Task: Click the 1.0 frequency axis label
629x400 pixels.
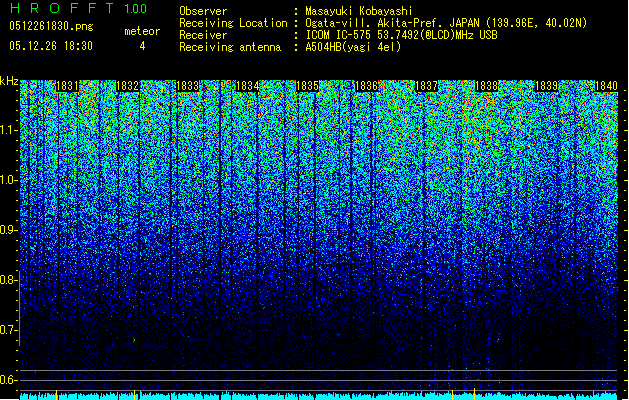Action: tap(9, 180)
